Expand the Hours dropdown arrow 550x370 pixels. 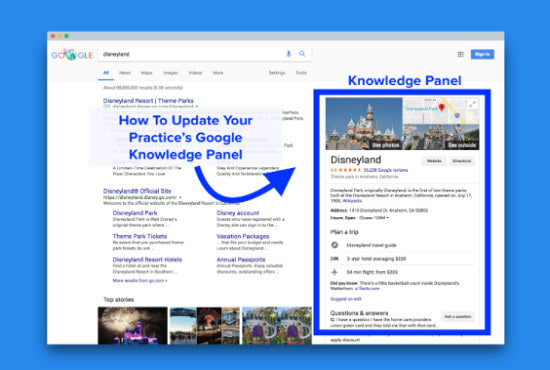[388, 218]
